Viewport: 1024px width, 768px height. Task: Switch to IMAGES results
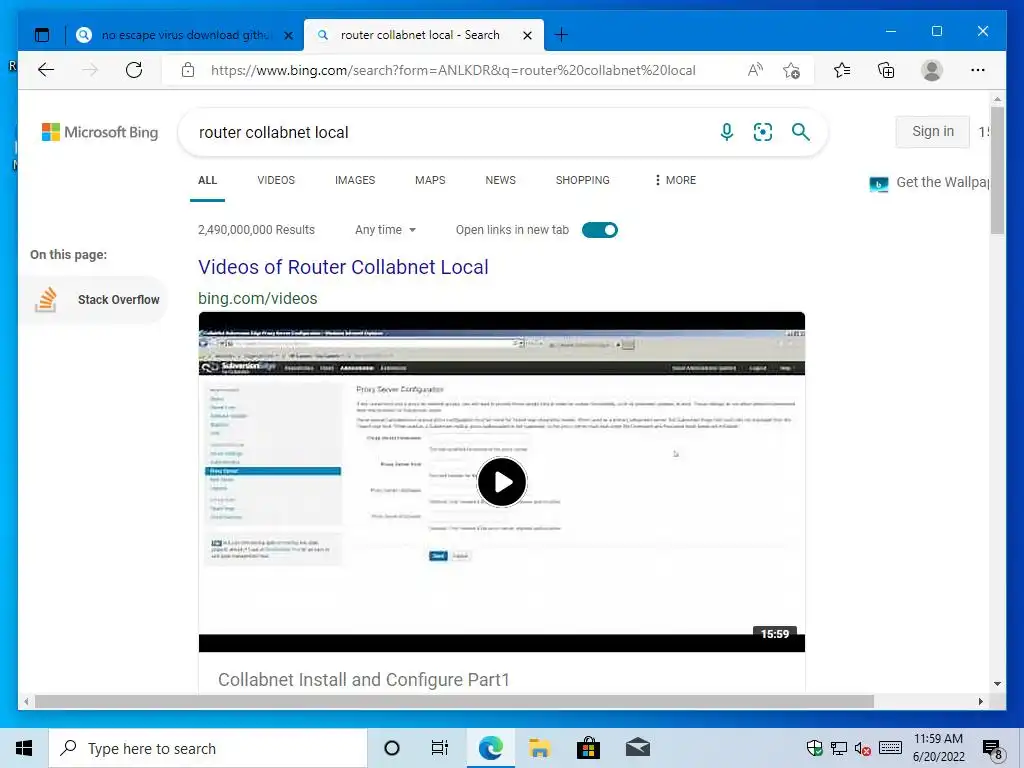pyautogui.click(x=355, y=180)
